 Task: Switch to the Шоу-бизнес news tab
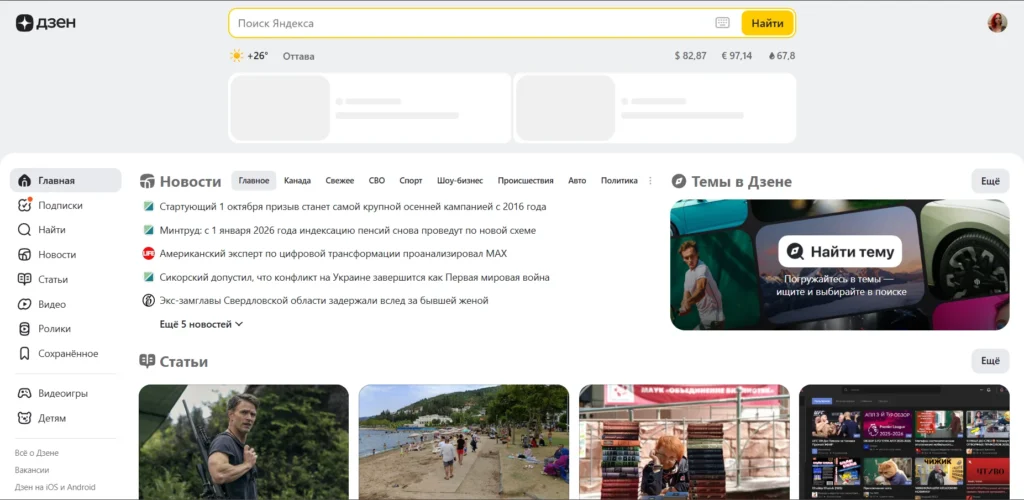pyautogui.click(x=460, y=181)
